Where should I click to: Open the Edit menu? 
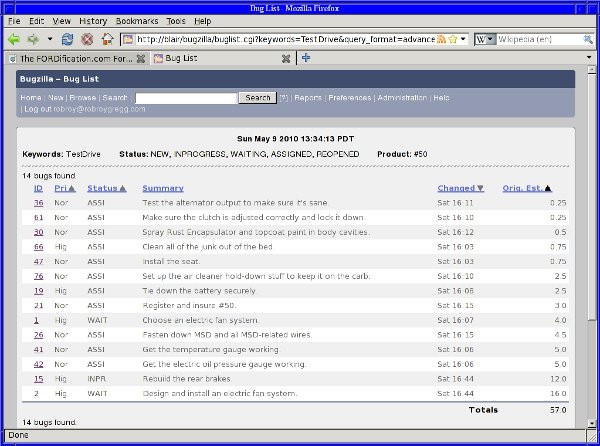[37, 21]
